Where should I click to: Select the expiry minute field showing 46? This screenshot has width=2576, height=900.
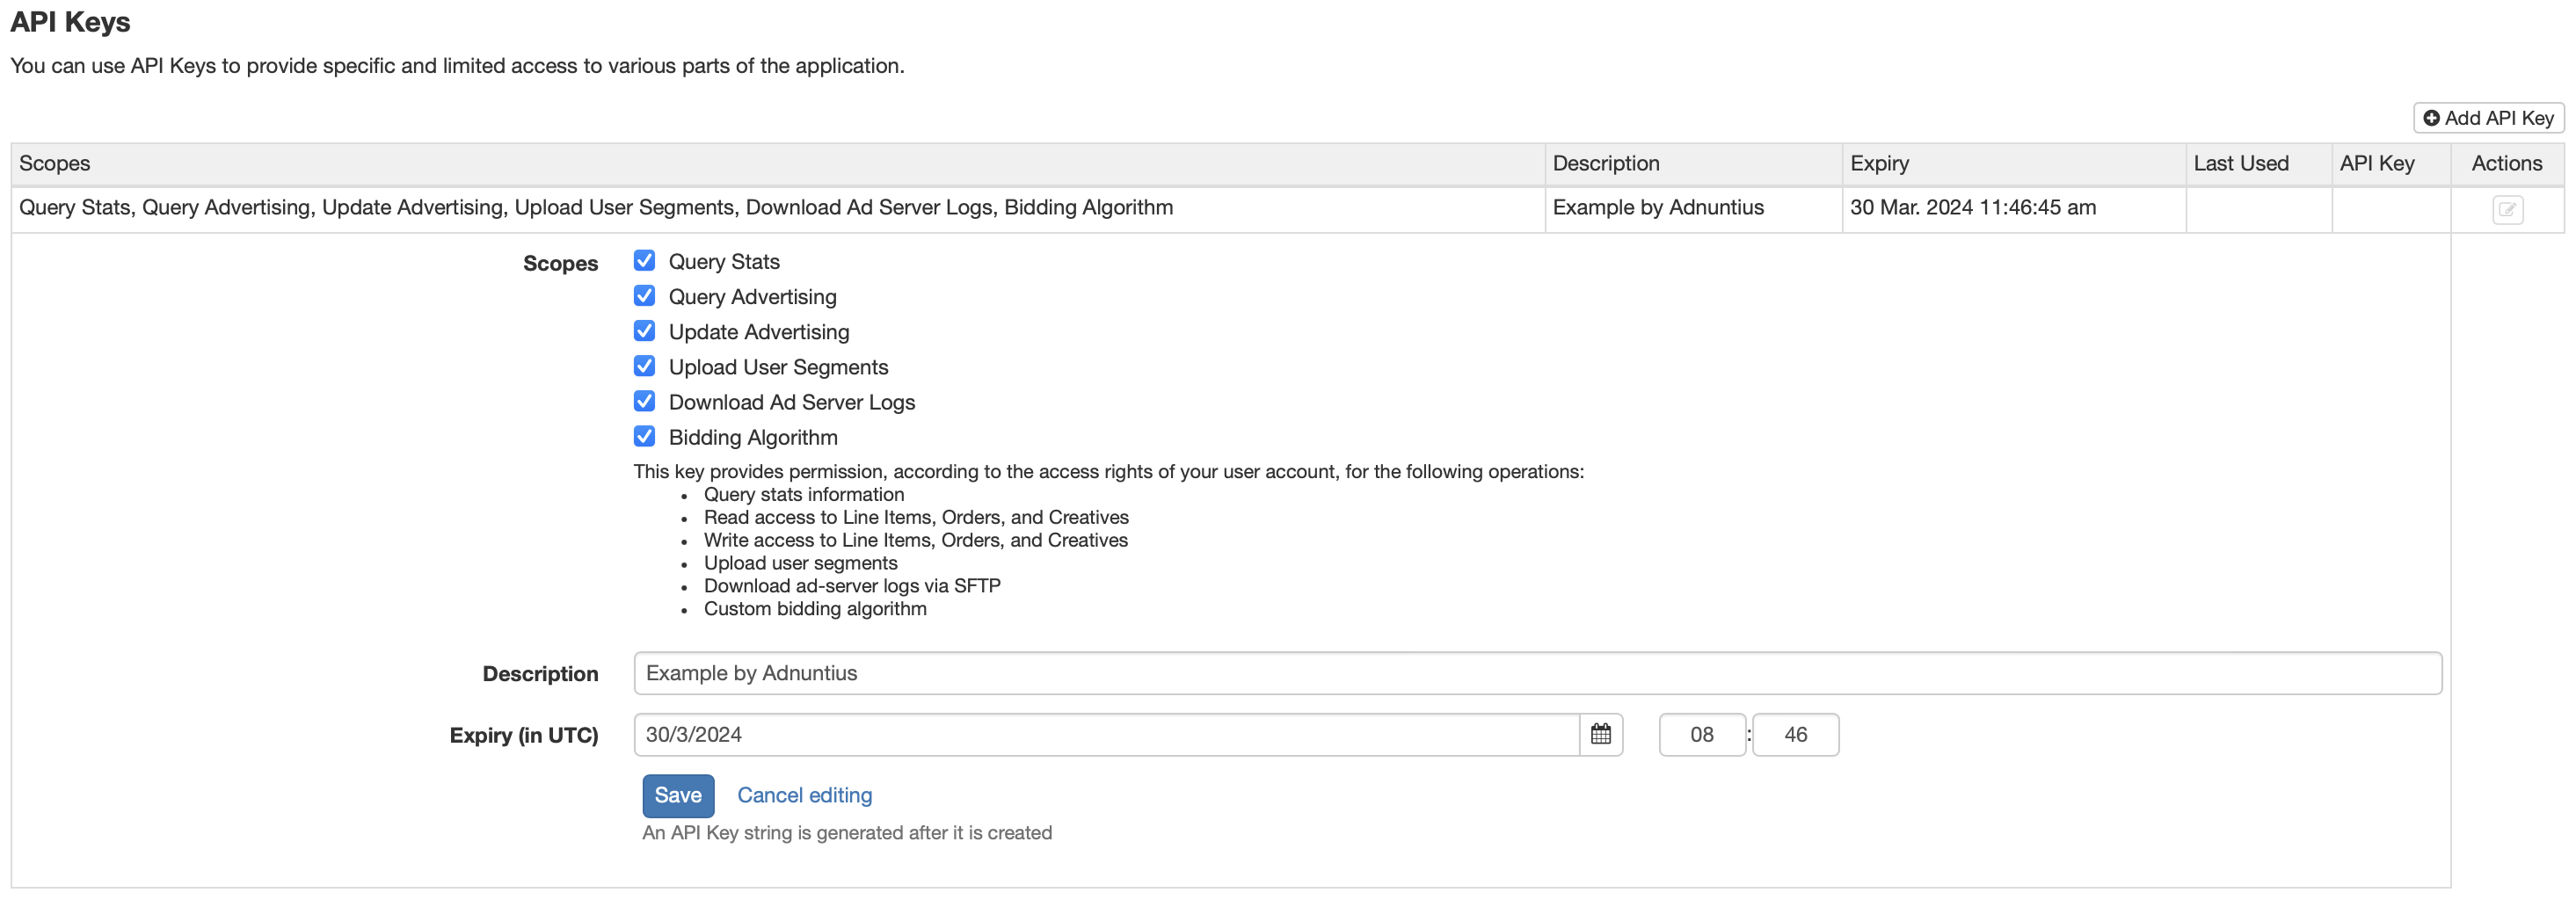(1794, 734)
